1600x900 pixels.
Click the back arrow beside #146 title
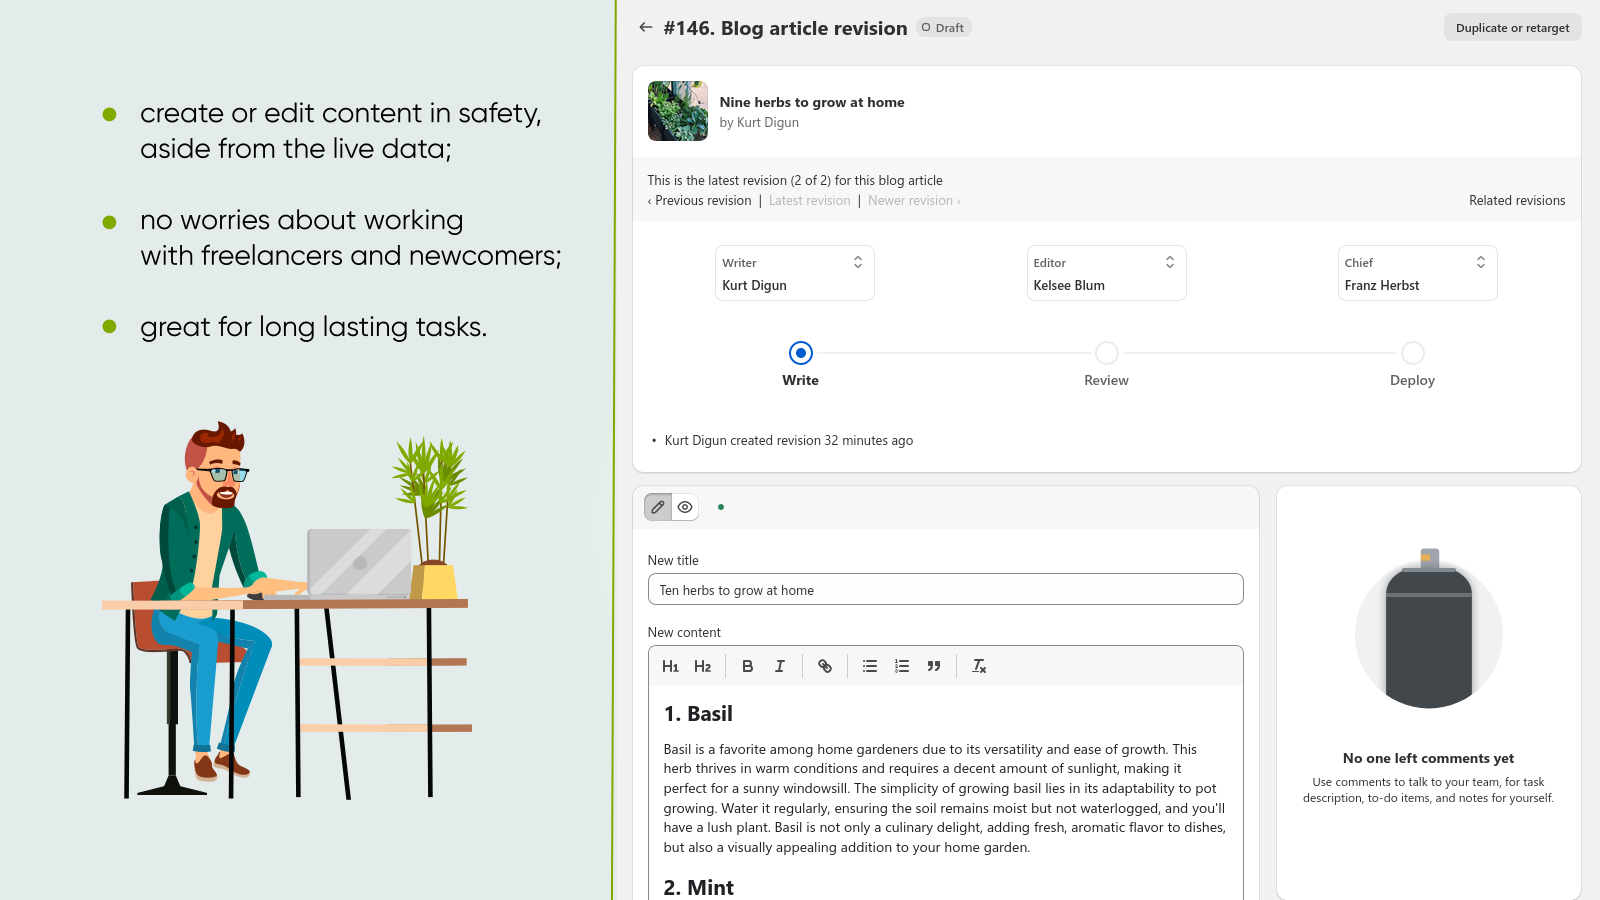(646, 28)
